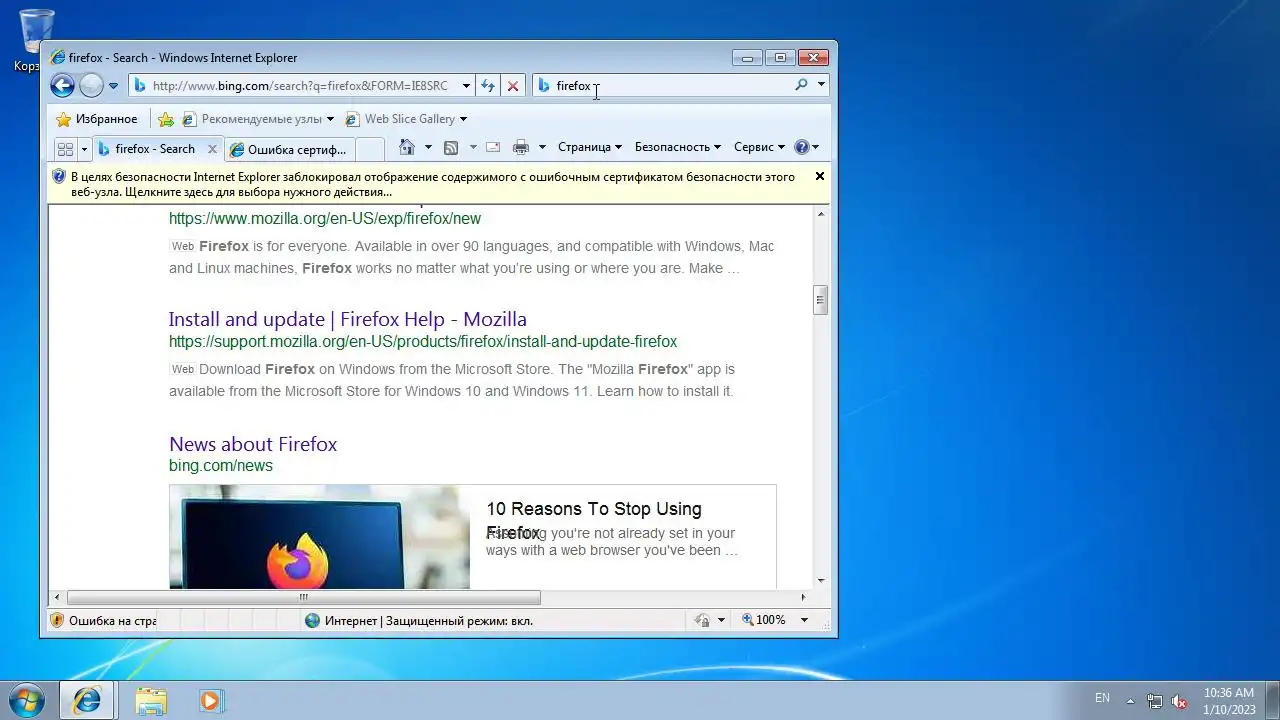Go to the home page icon

(407, 147)
